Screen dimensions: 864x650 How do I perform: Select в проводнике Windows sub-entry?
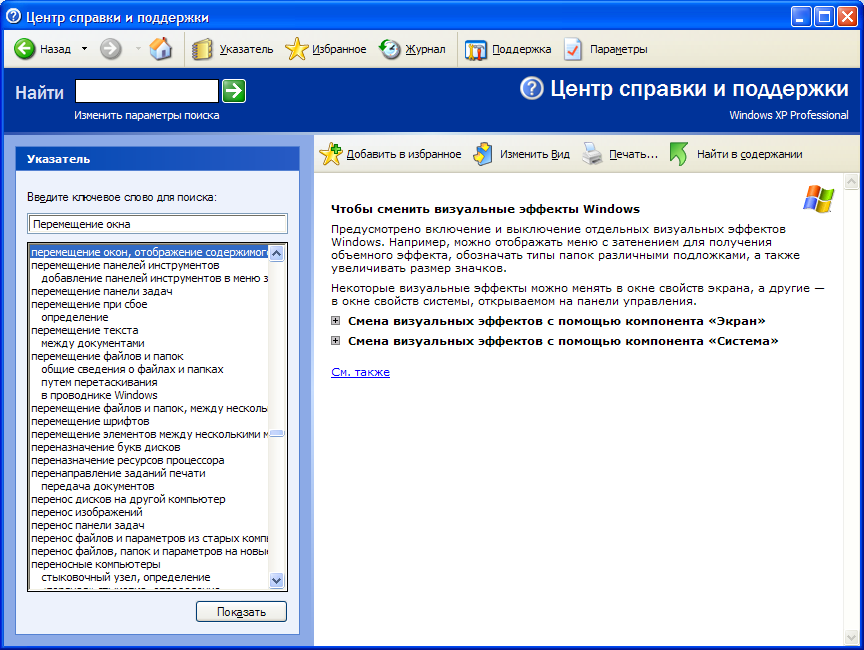click(x=99, y=395)
